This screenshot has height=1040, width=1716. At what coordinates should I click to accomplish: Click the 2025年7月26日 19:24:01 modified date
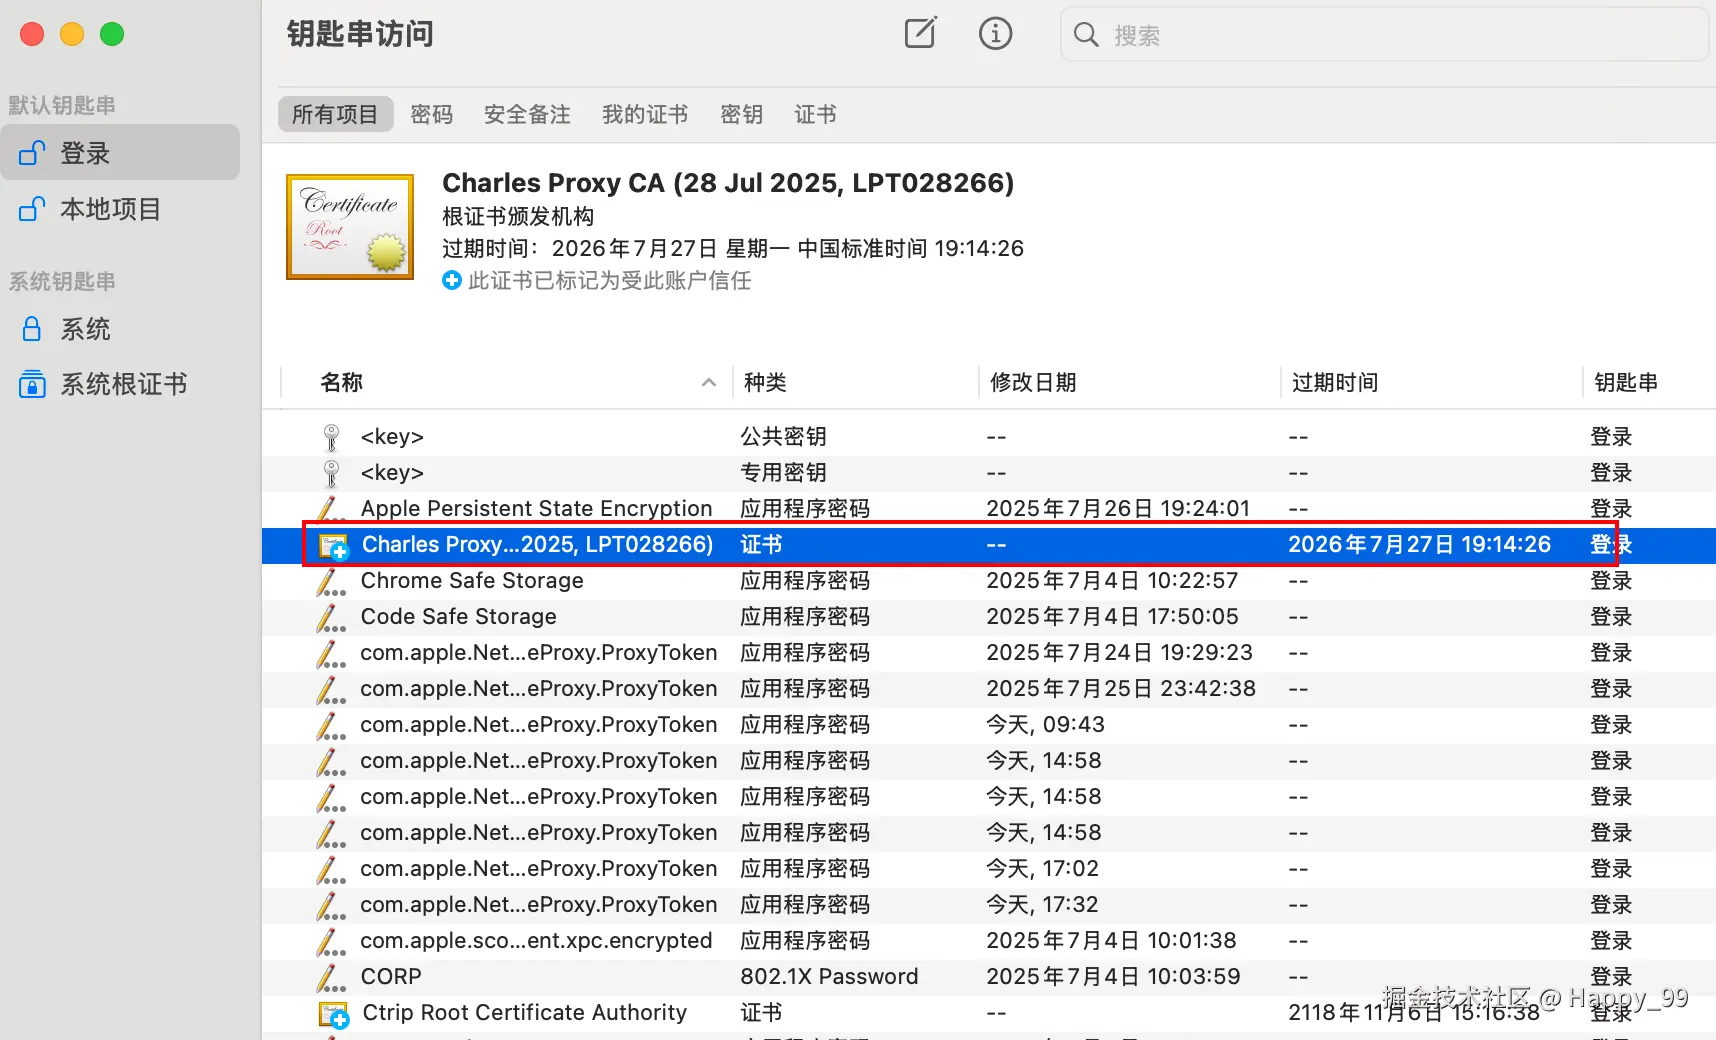(x=1118, y=509)
